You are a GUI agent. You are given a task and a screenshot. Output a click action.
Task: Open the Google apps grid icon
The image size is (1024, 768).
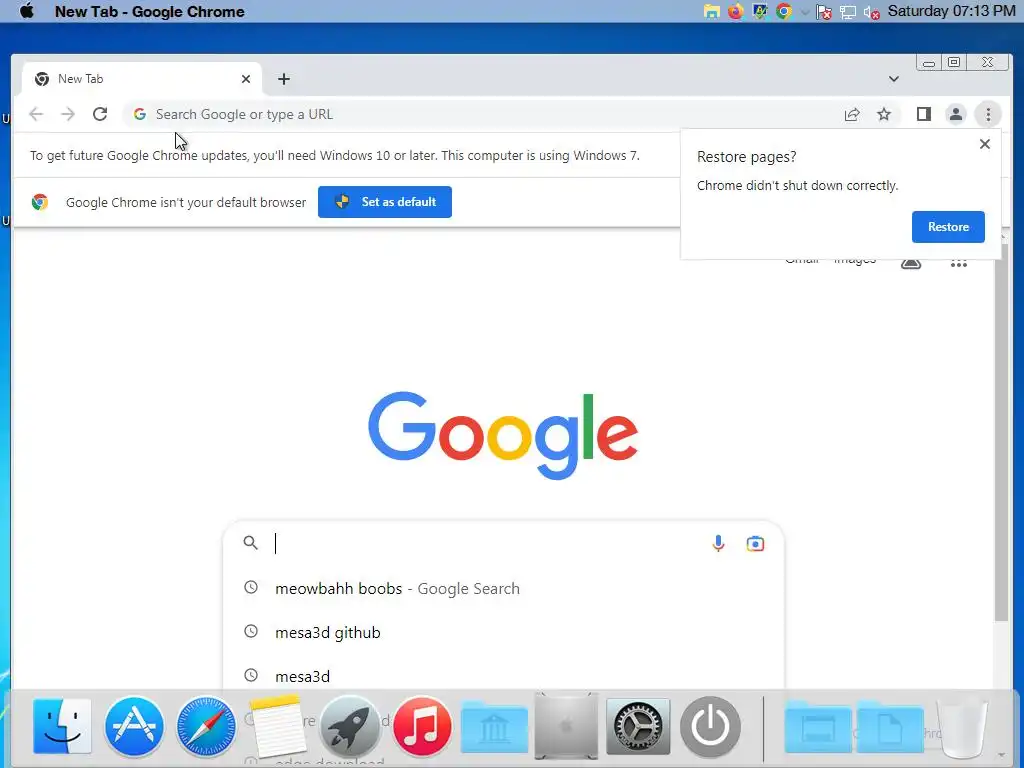958,264
